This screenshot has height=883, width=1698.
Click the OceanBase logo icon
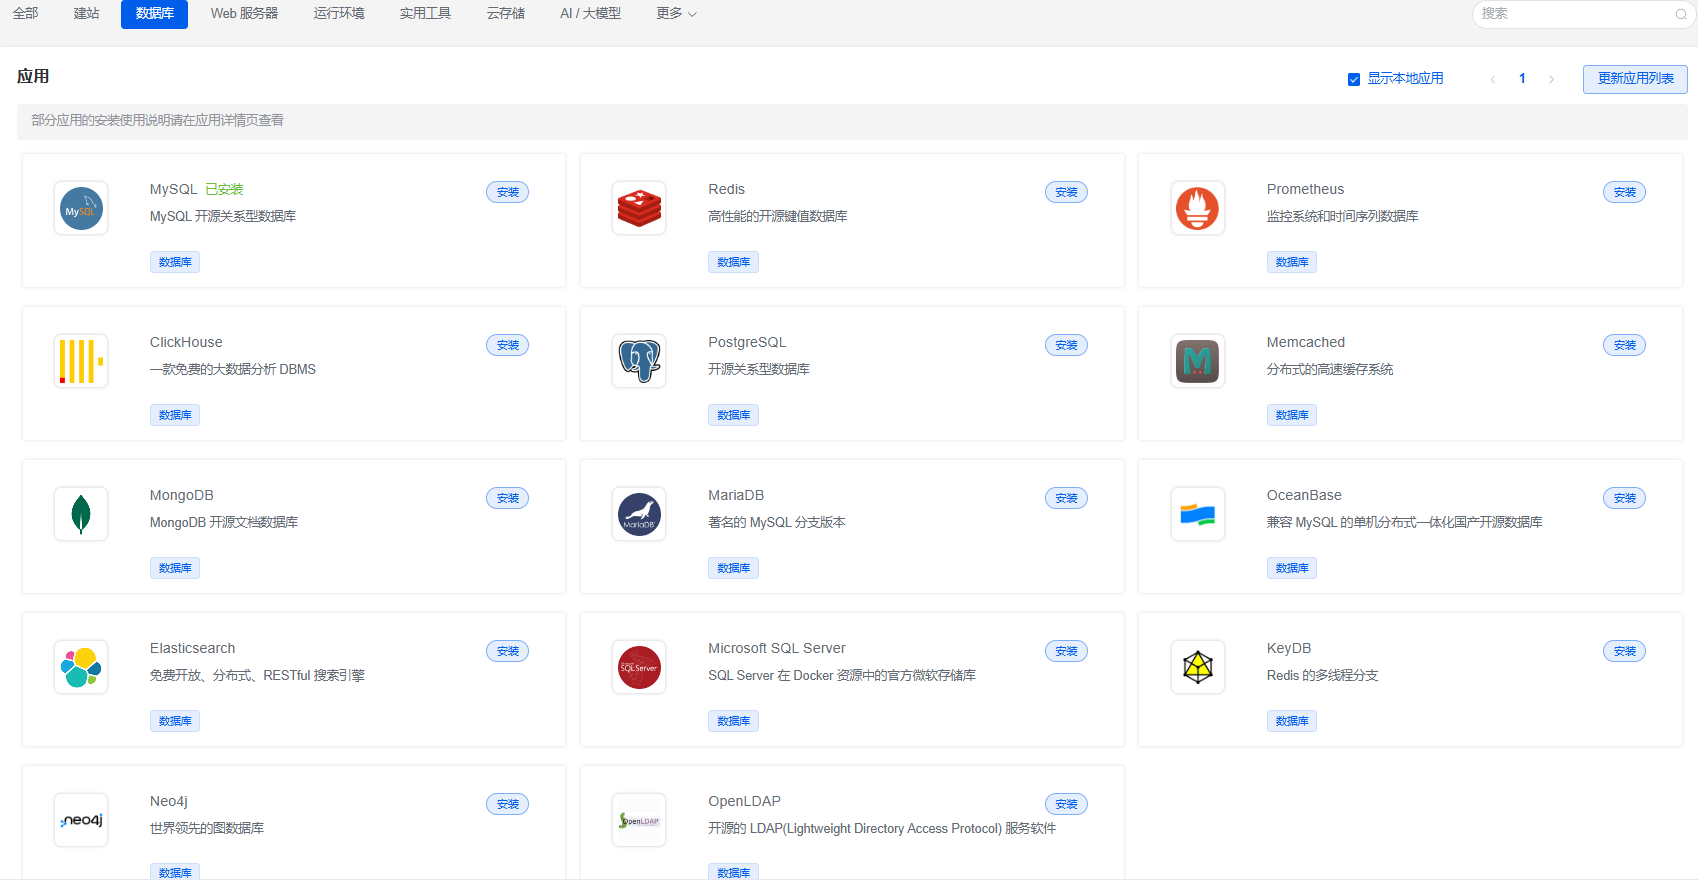(1198, 515)
